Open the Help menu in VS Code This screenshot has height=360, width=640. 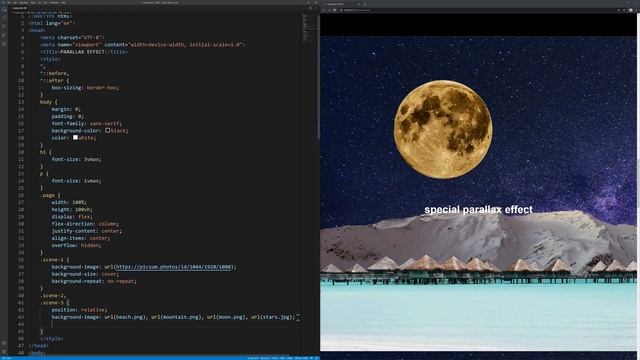pyautogui.click(x=63, y=2)
